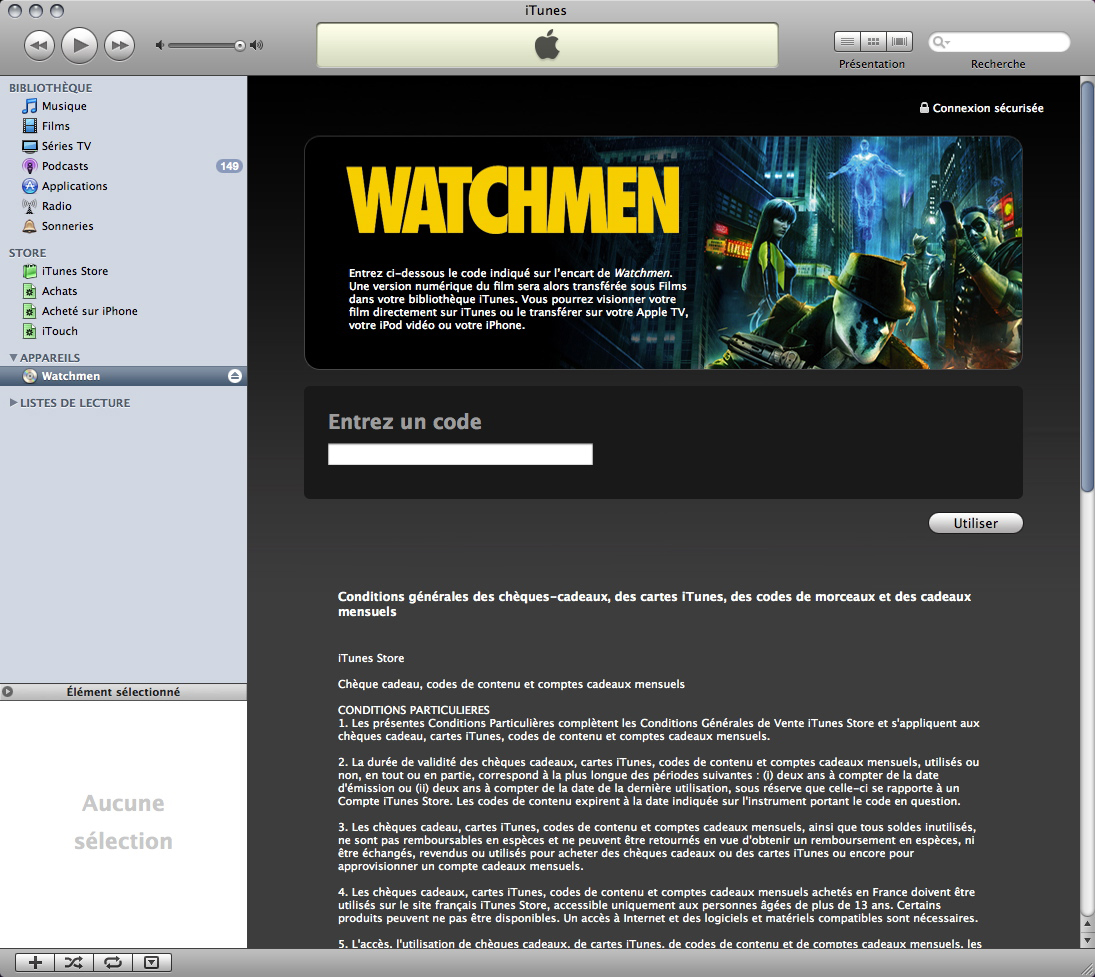1095x977 pixels.
Task: Click the CONDITIONS PARTICULIERES text
Action: [x=413, y=710]
